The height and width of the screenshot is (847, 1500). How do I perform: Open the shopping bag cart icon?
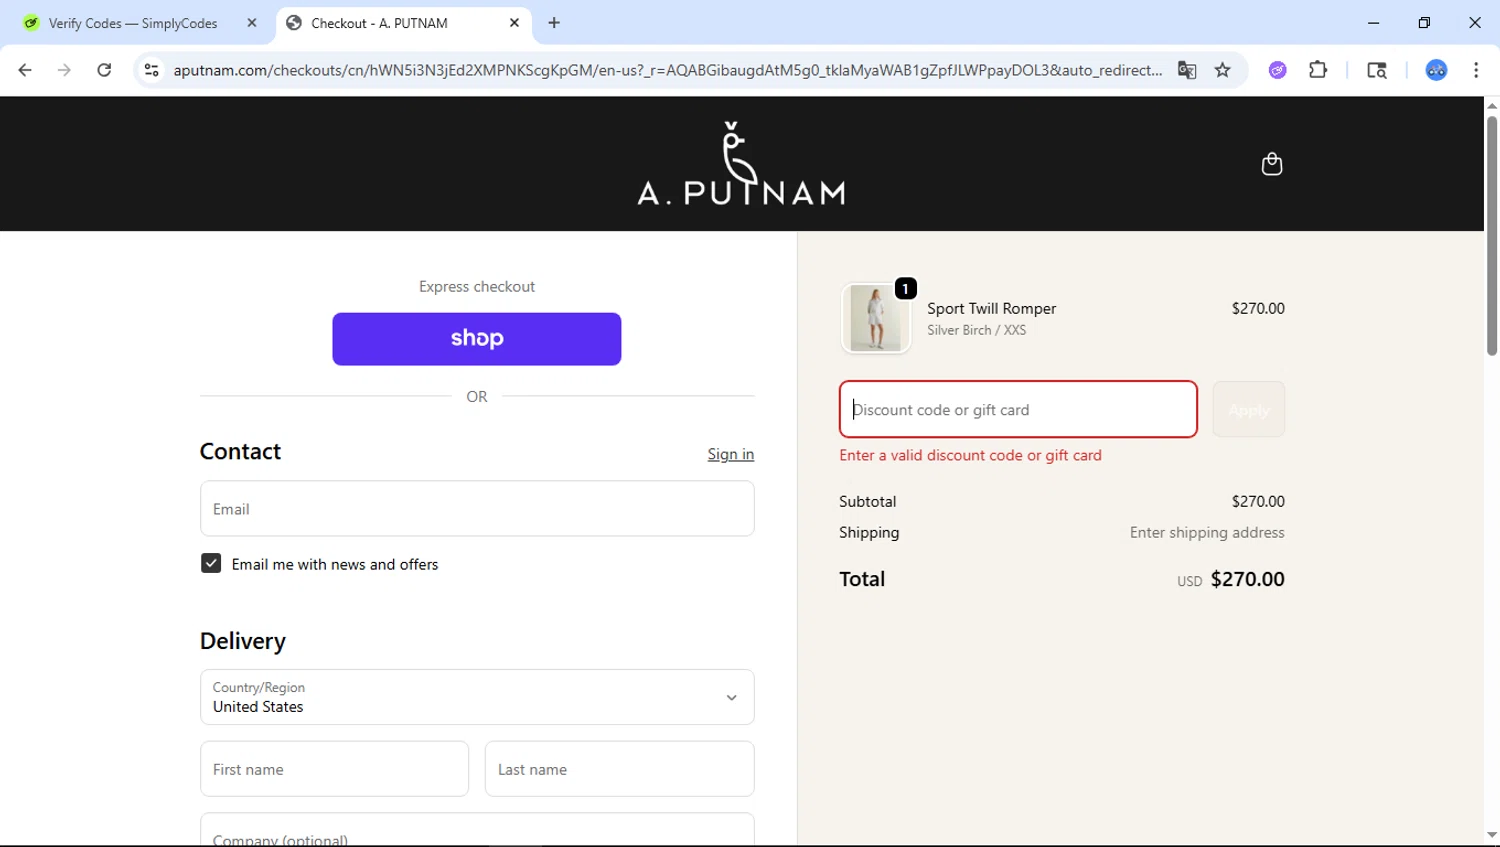pyautogui.click(x=1271, y=164)
